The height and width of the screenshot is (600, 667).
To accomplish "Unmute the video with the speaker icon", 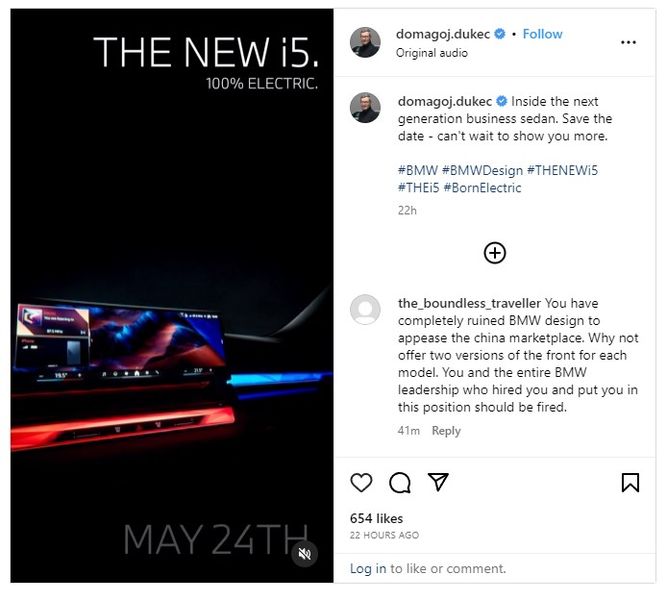I will 305,554.
